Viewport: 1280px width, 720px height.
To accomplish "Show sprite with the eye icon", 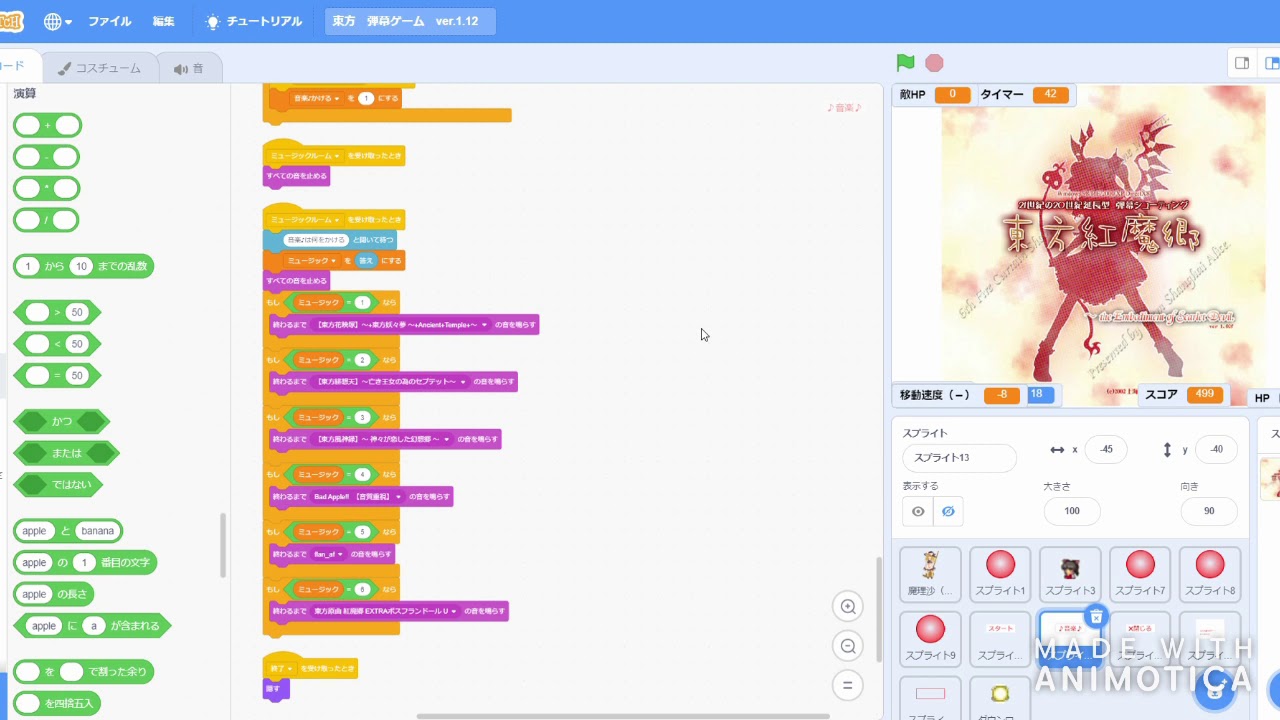I will point(918,511).
